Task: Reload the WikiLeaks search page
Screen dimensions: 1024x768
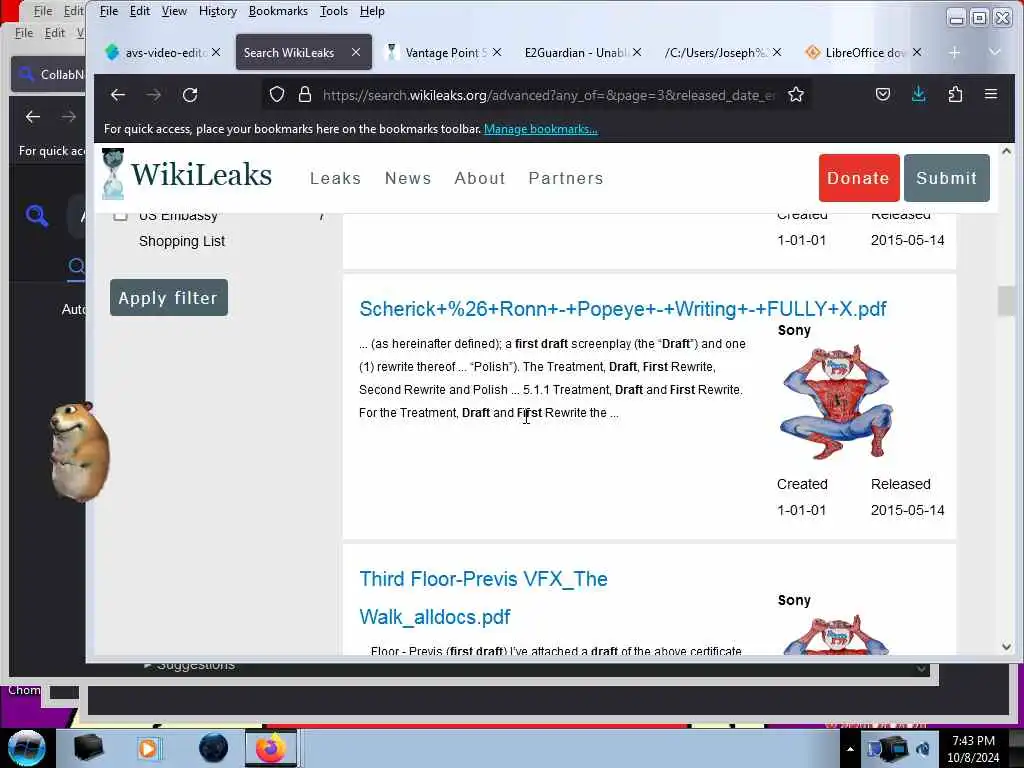Action: 190,95
